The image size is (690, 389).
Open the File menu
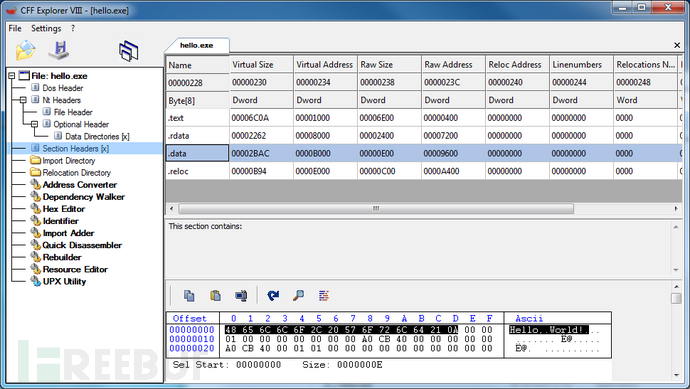click(15, 28)
